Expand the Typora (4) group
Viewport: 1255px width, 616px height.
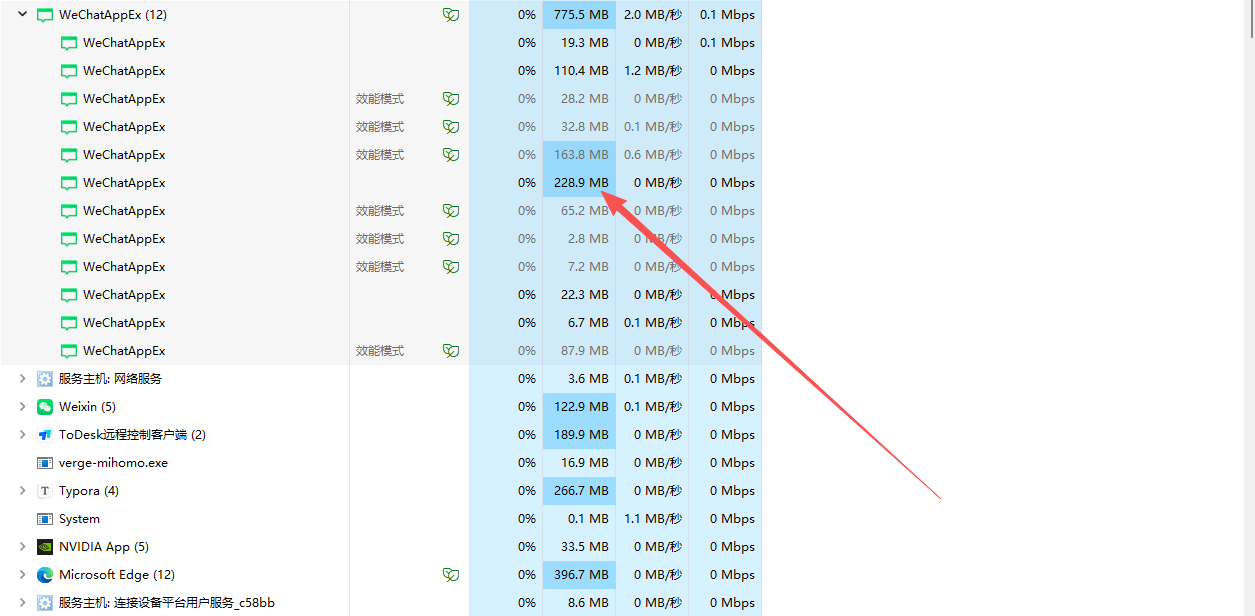22,491
